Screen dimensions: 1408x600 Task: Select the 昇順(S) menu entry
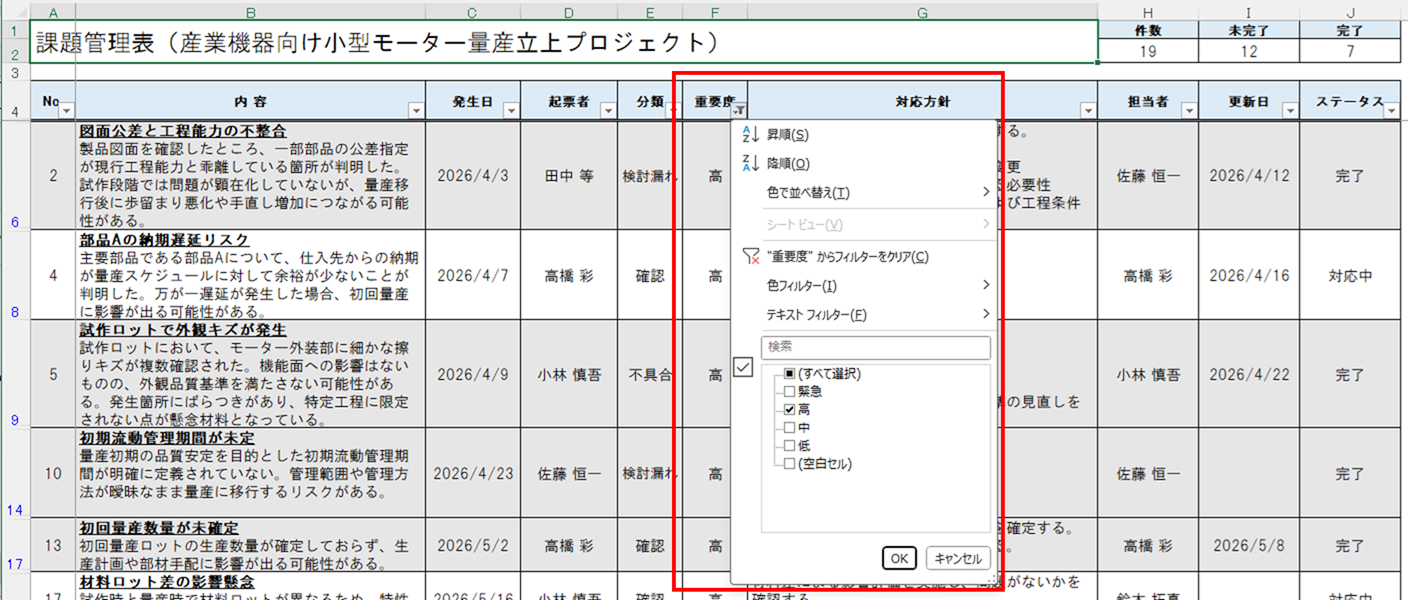[790, 133]
